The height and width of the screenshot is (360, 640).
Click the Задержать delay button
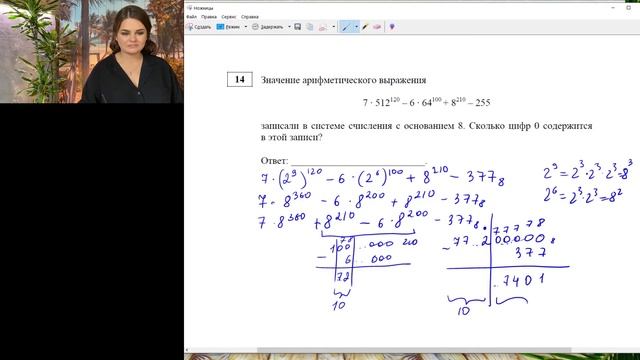tap(268, 27)
